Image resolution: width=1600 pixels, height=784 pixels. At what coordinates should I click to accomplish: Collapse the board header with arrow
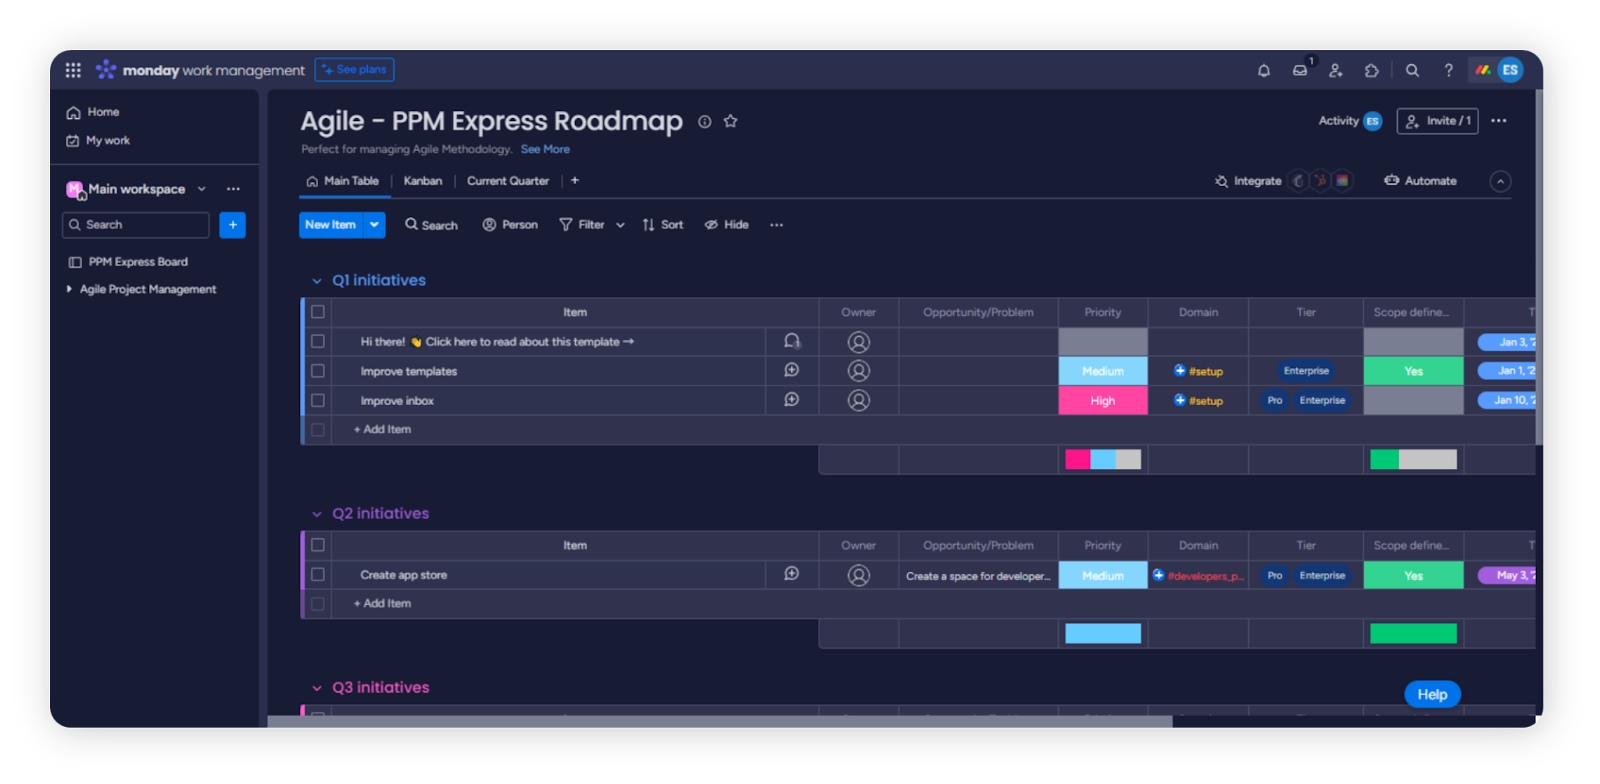(x=1500, y=181)
